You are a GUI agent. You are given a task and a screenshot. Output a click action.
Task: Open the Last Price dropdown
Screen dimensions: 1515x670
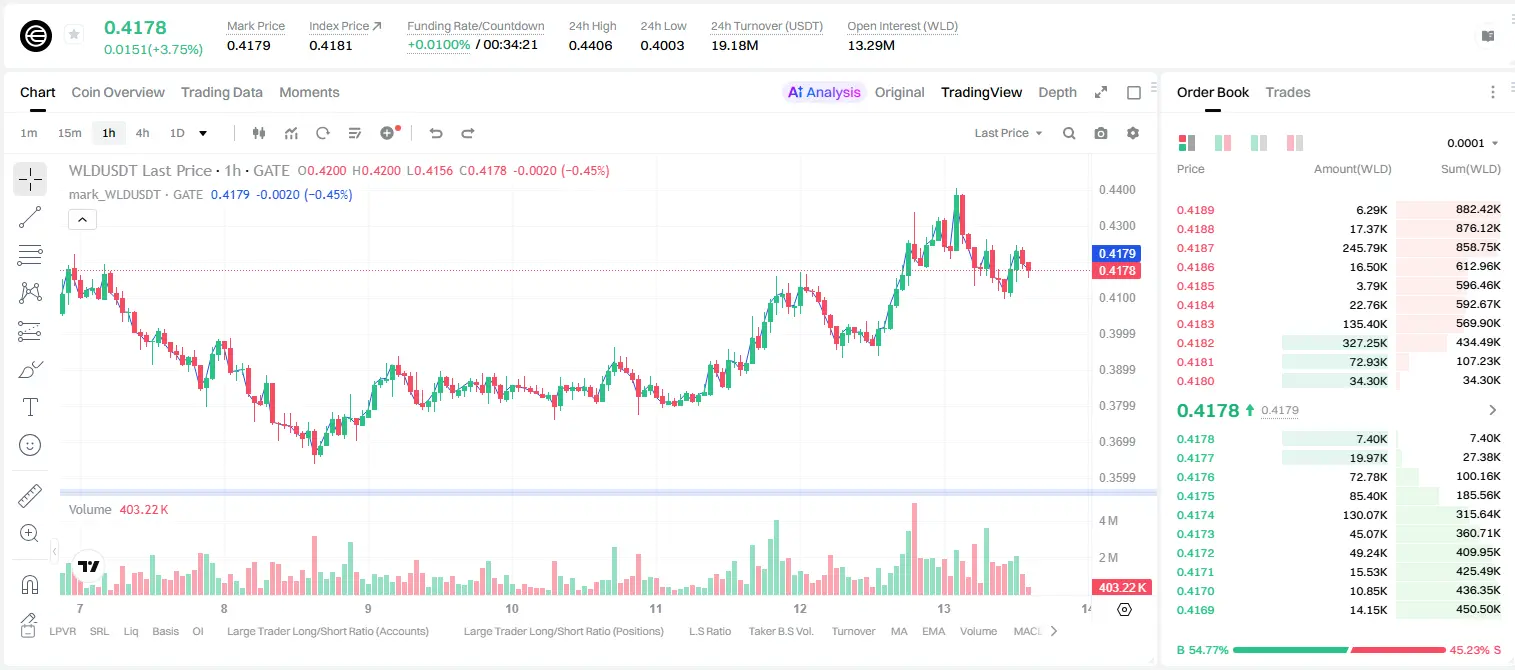pyautogui.click(x=1008, y=133)
